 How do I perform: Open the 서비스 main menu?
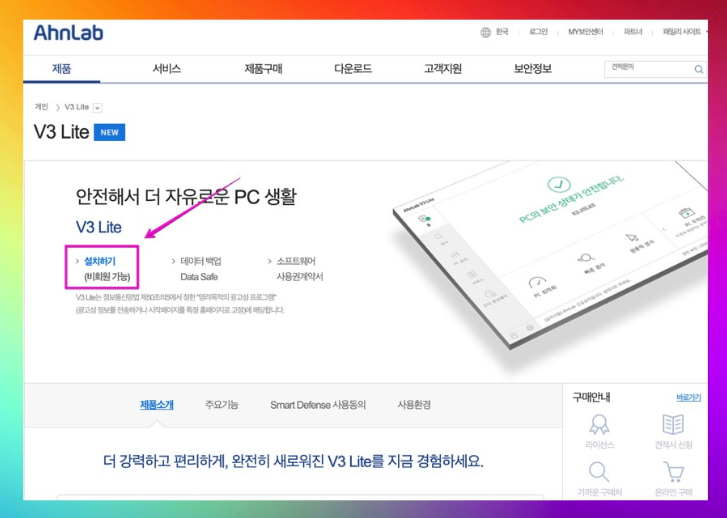click(x=167, y=69)
